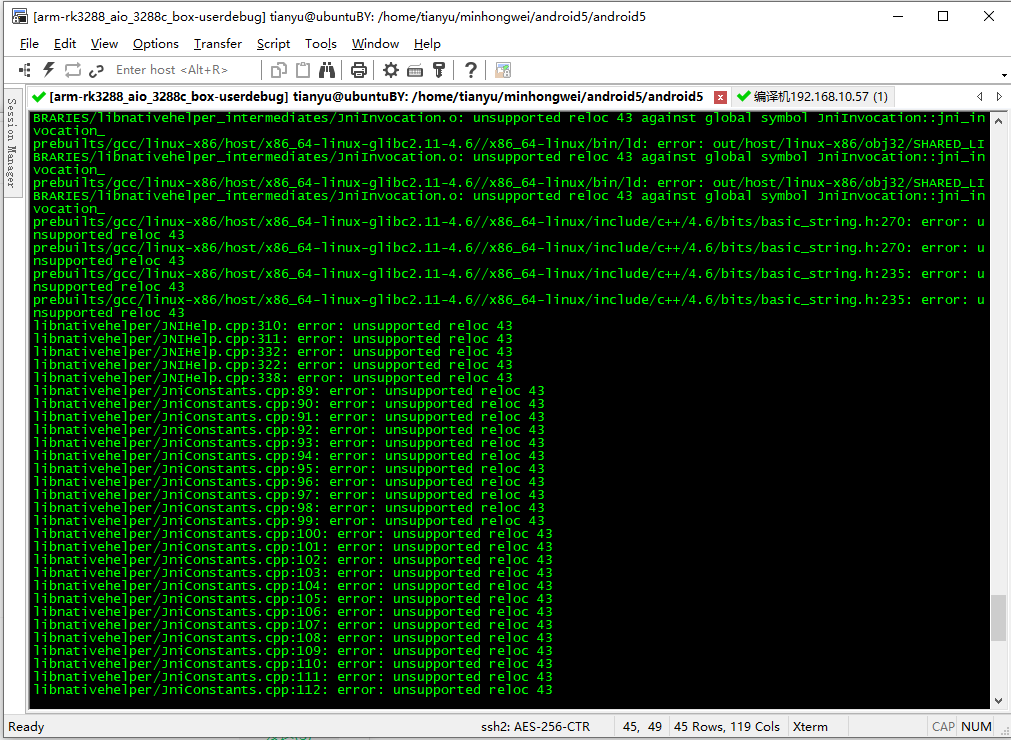Open the Transfer menu
1011x740 pixels.
point(218,44)
